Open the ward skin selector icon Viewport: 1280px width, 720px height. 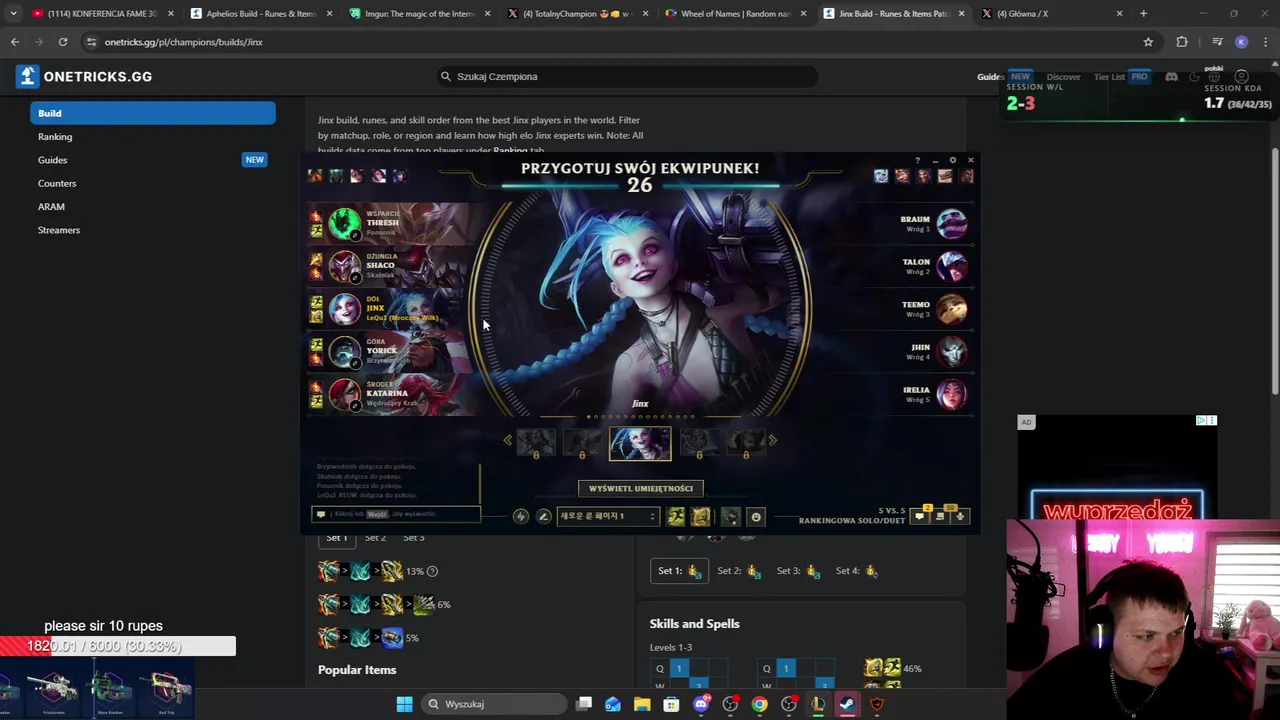tap(731, 516)
